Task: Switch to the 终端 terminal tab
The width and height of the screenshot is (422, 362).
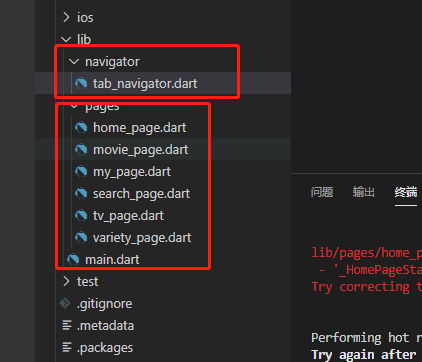Action: (x=406, y=192)
